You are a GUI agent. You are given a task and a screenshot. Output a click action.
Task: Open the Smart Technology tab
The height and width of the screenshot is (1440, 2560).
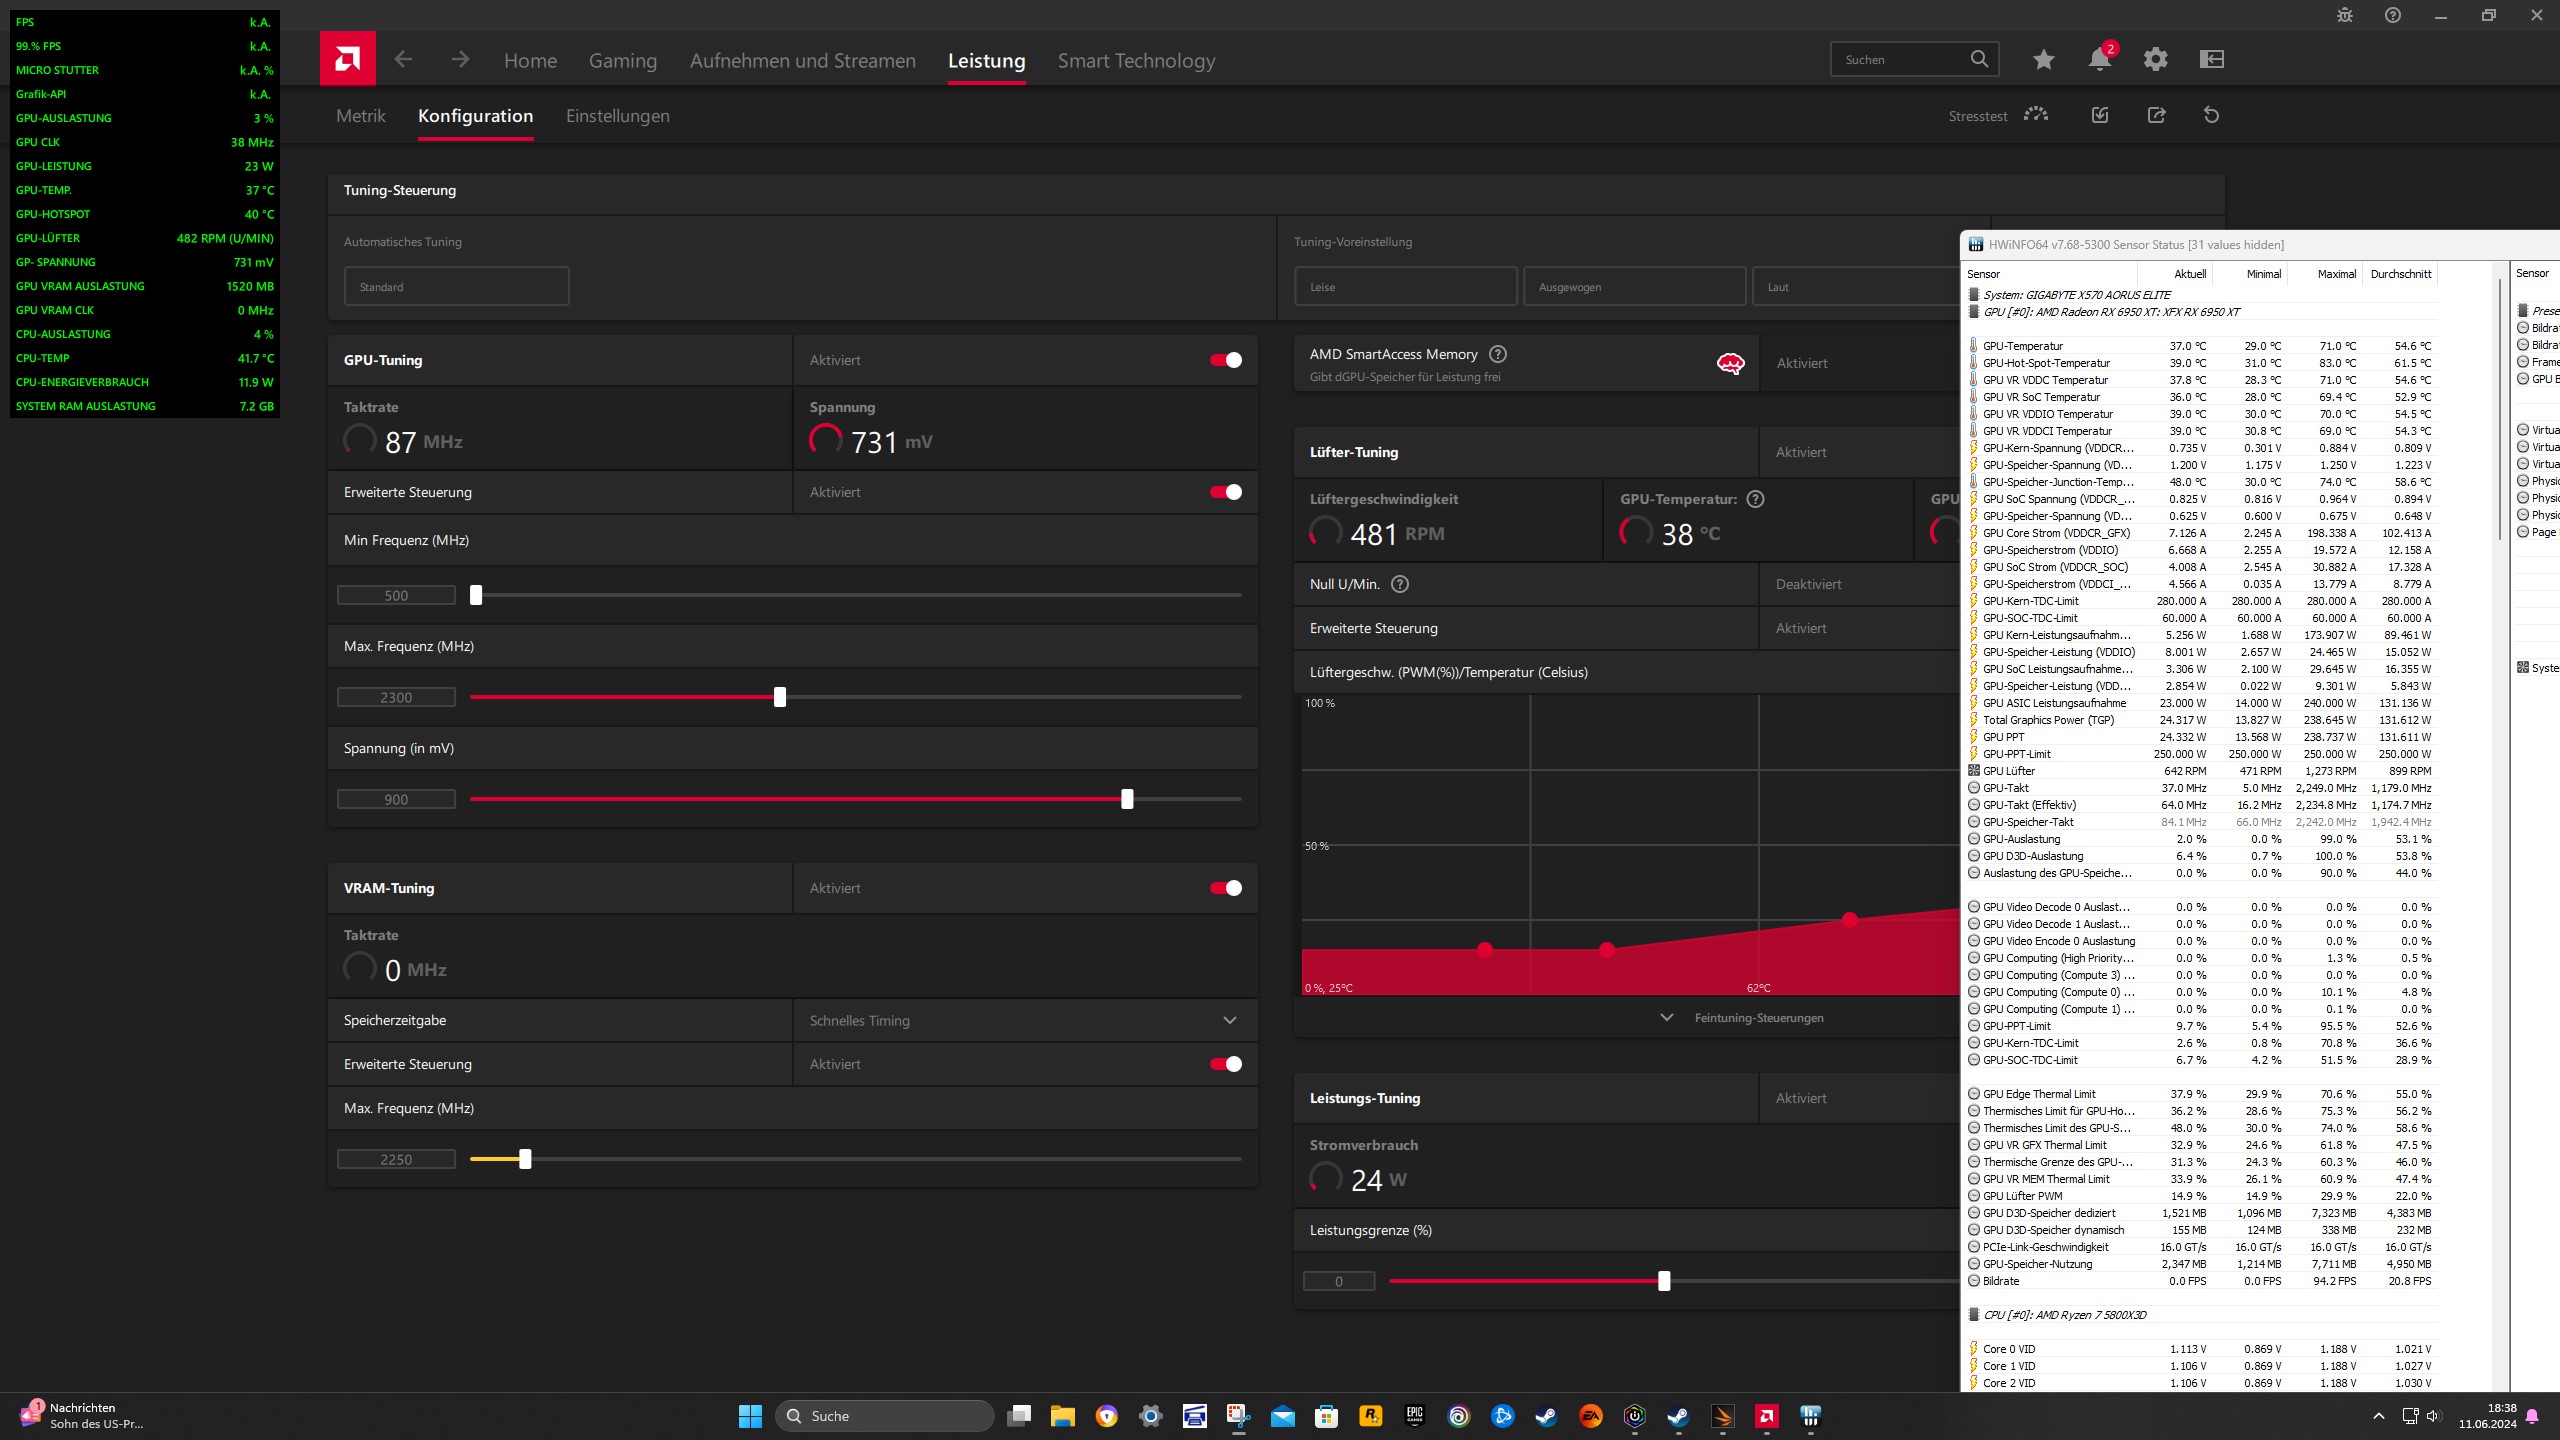[x=1137, y=61]
